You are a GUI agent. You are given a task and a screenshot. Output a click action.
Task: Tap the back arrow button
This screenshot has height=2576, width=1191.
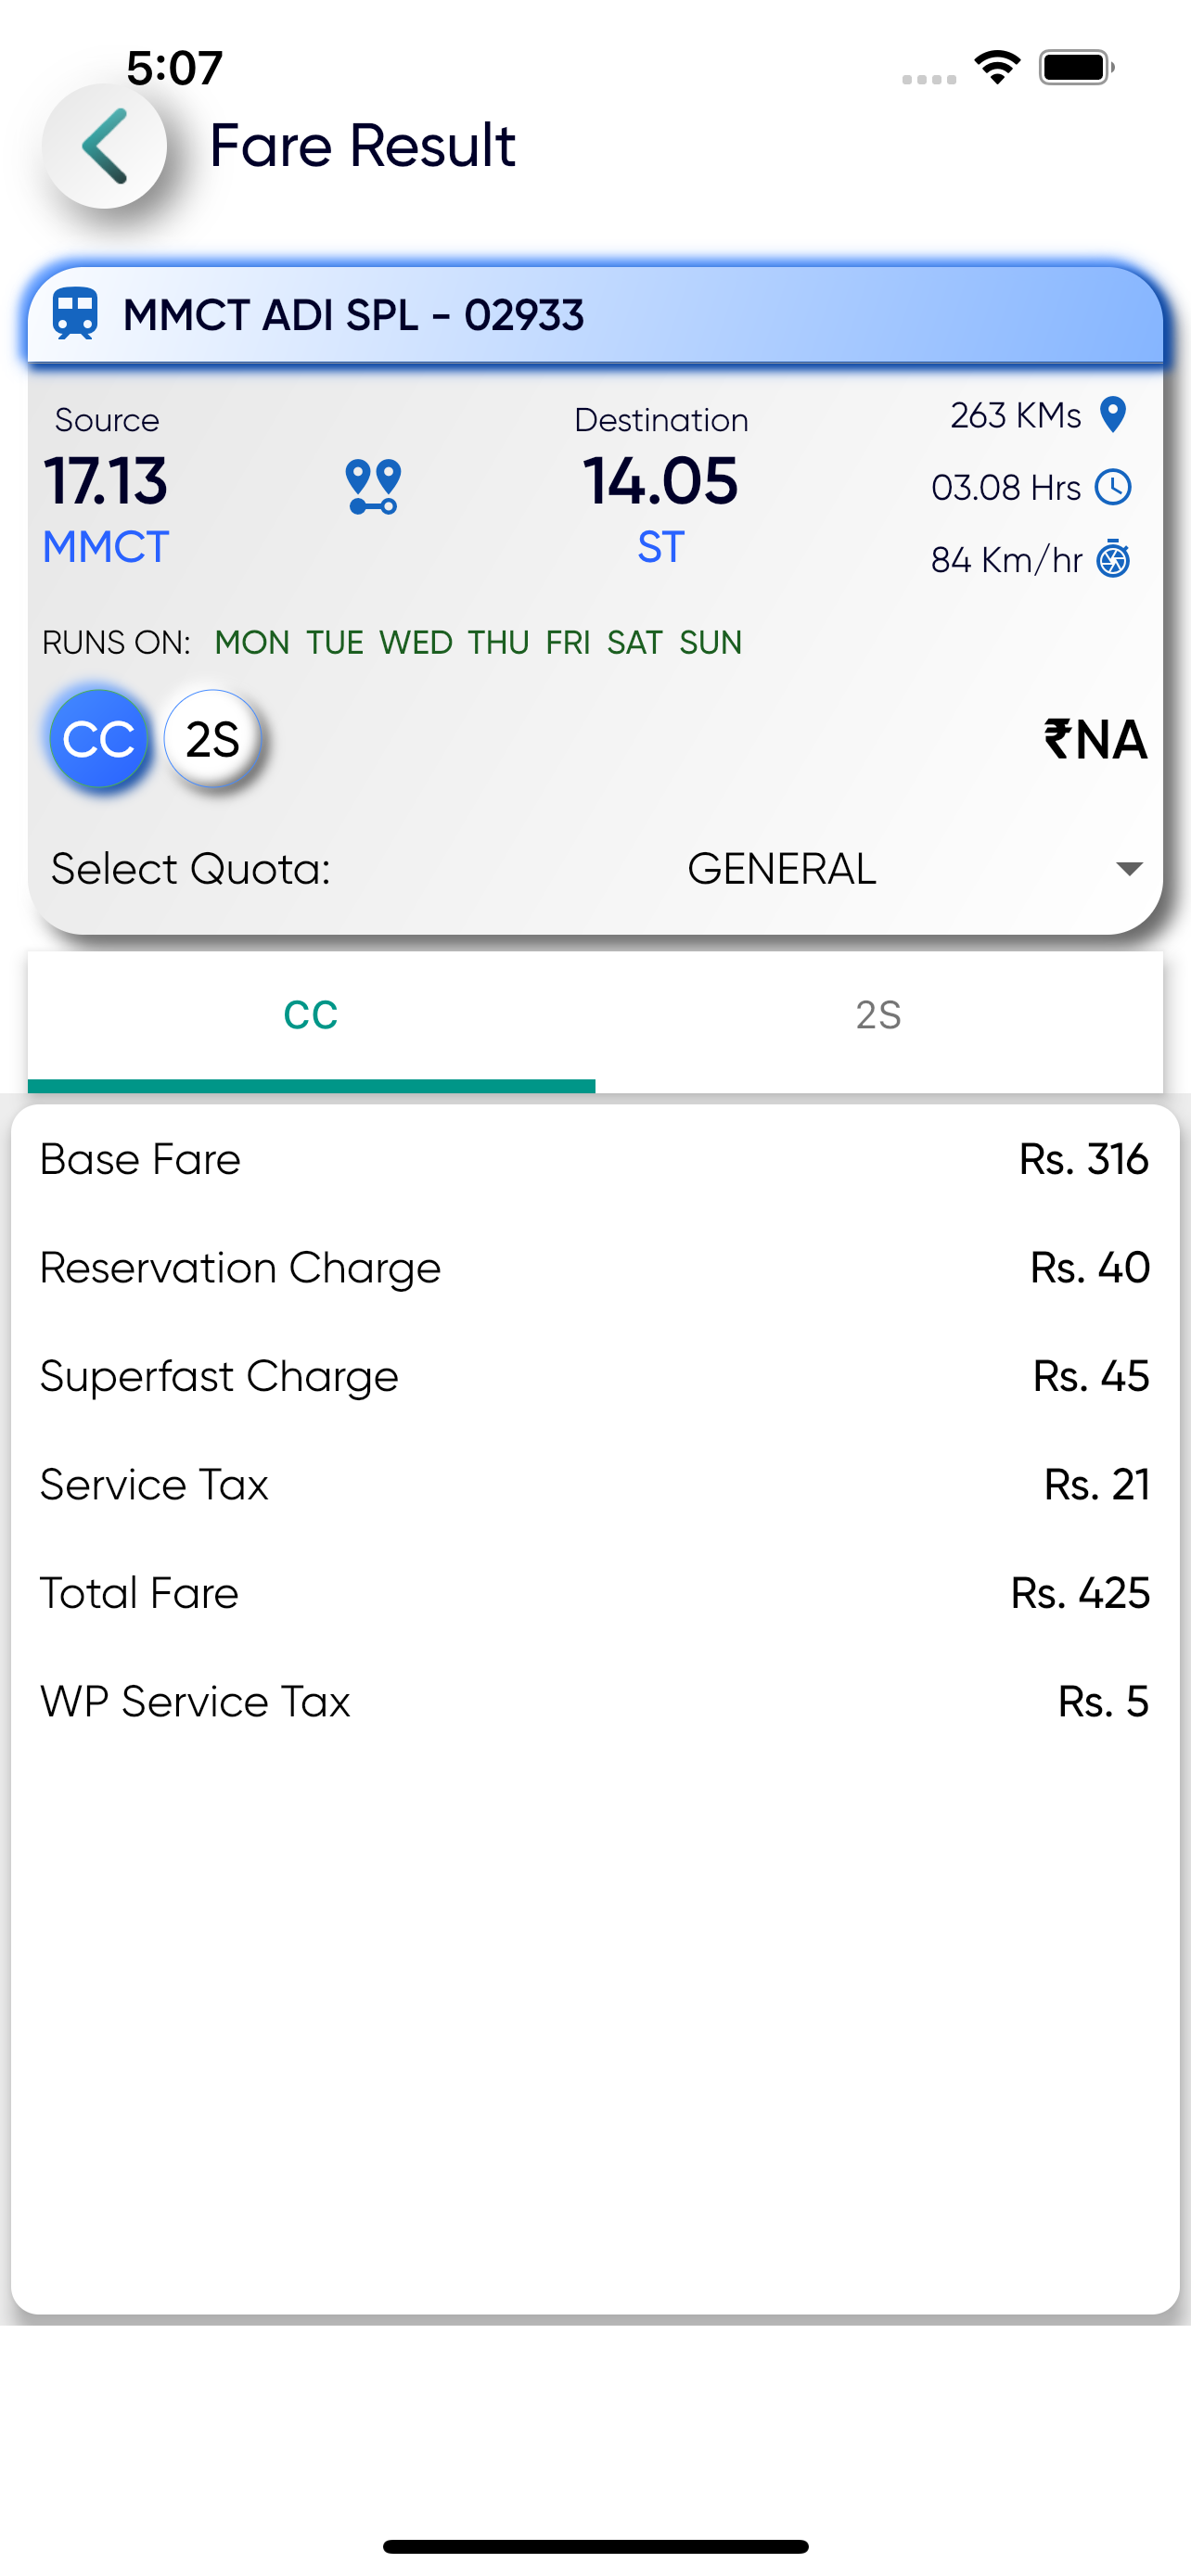104,146
